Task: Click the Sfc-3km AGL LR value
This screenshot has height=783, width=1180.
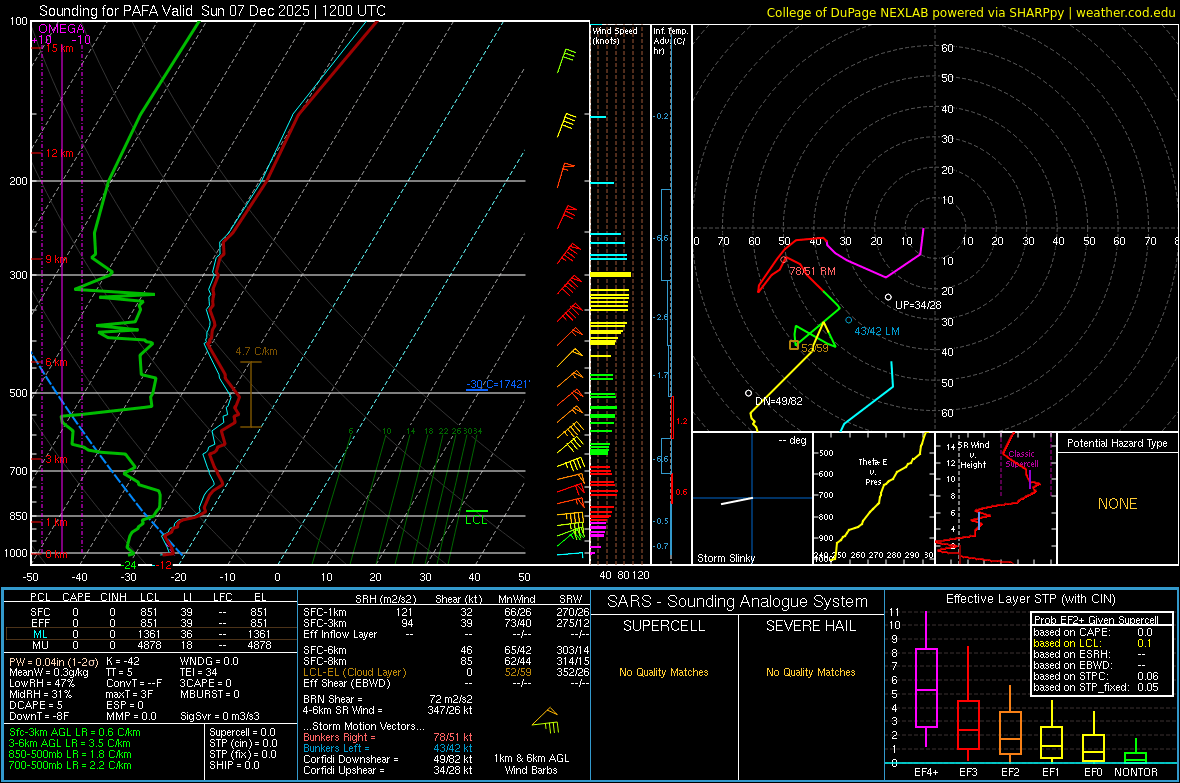Action: point(75,732)
